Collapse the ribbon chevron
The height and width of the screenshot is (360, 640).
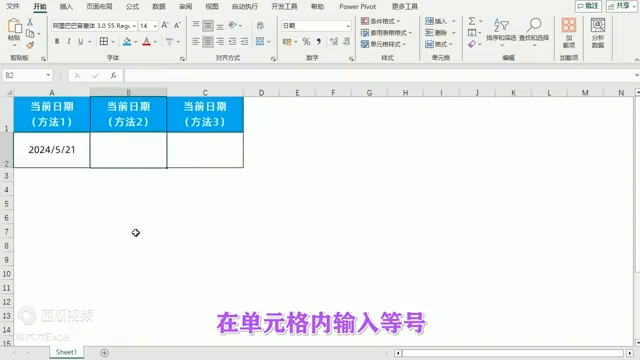tap(636, 60)
